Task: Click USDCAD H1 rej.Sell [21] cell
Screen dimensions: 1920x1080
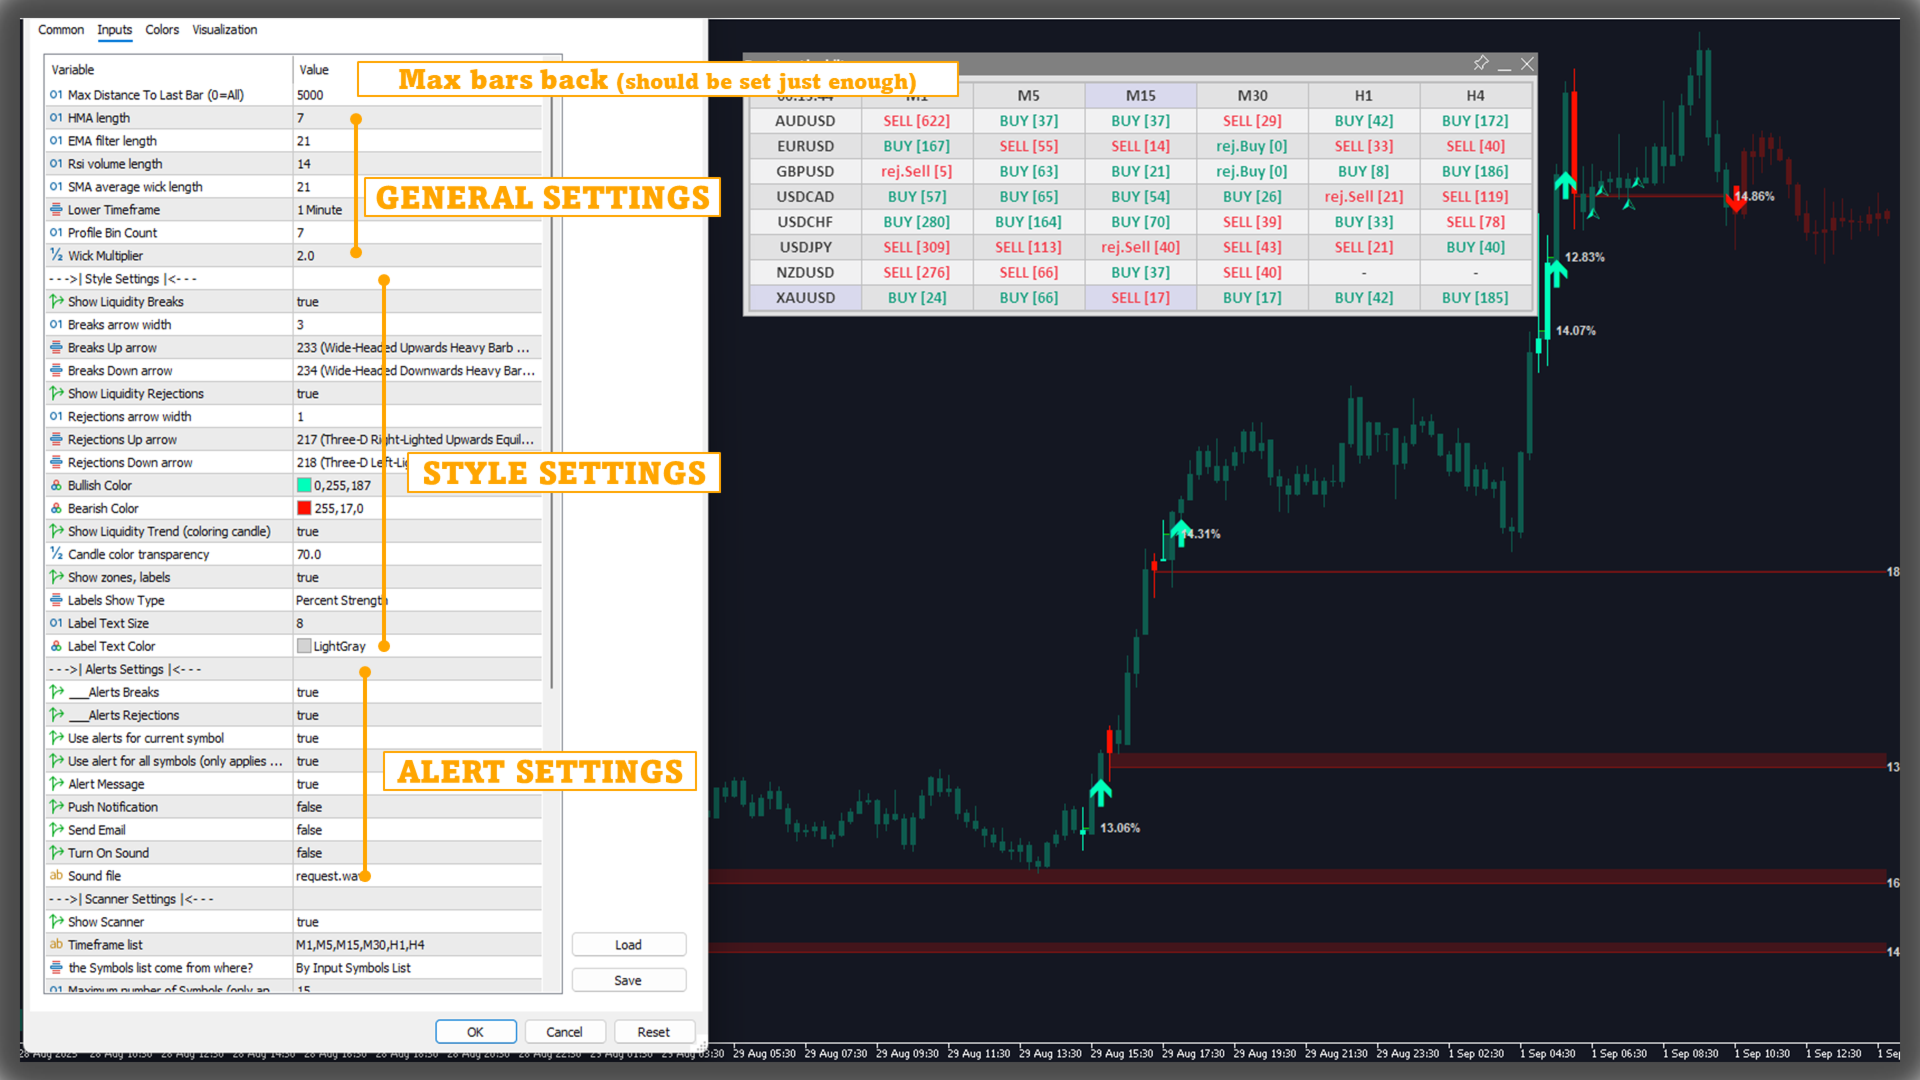Action: tap(1364, 197)
